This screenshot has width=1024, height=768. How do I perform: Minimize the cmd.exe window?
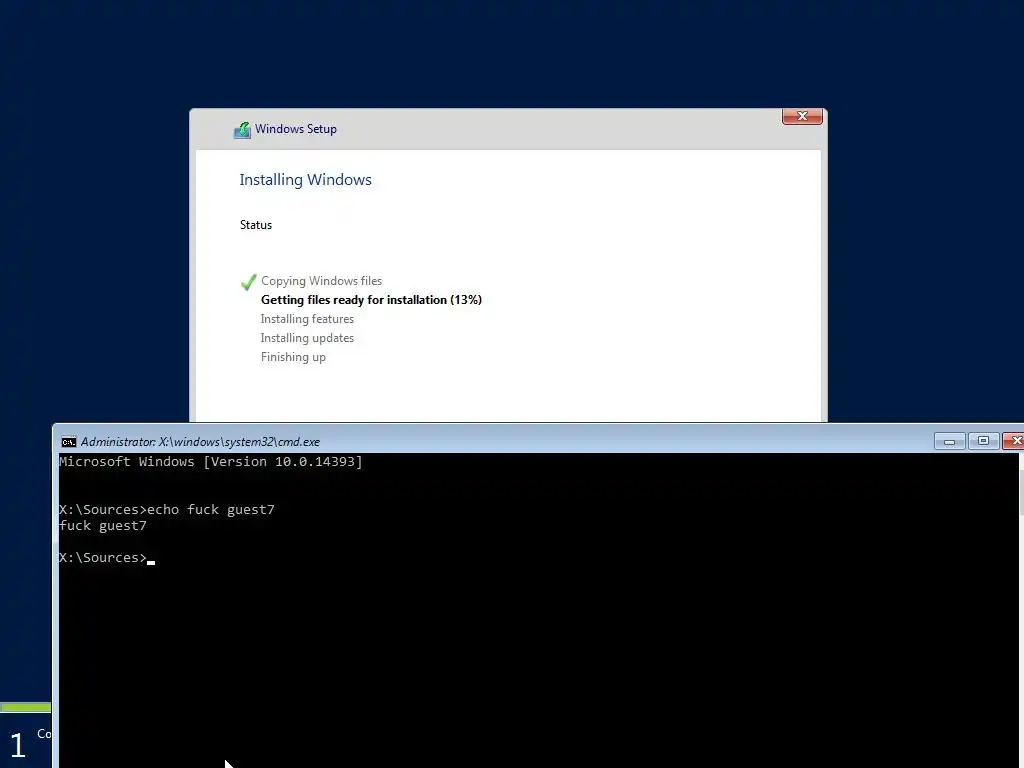pos(950,441)
